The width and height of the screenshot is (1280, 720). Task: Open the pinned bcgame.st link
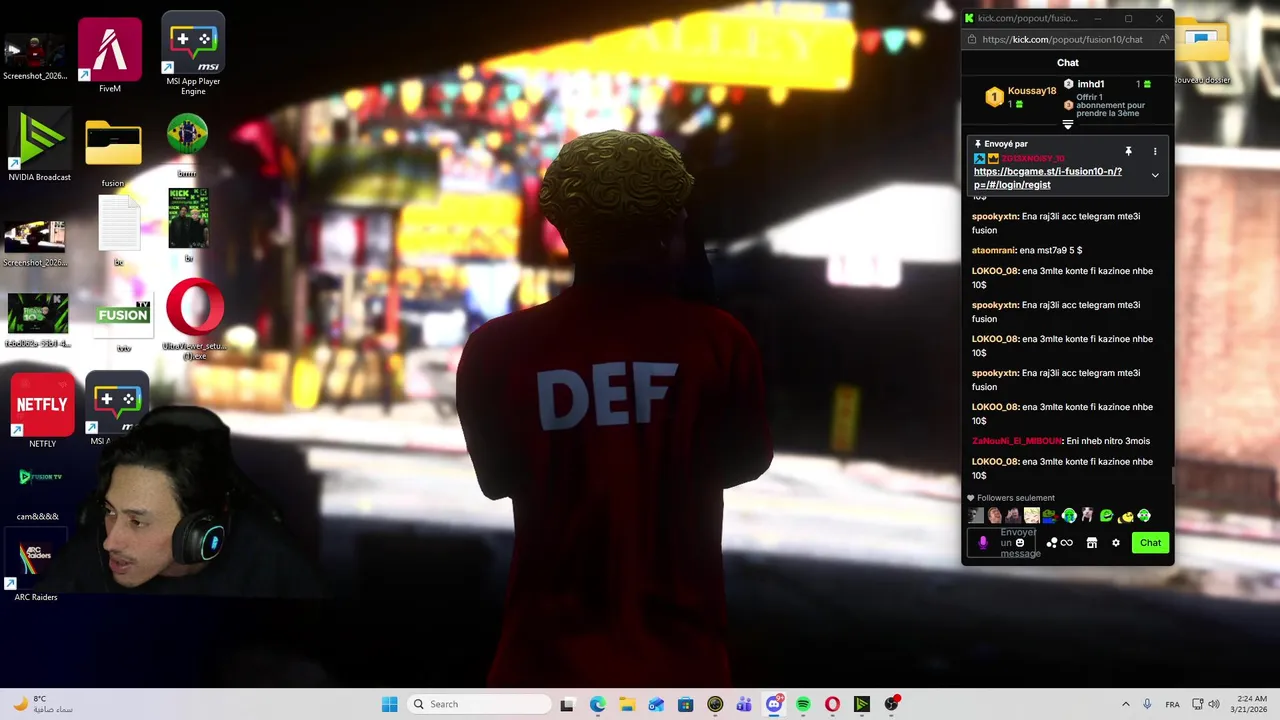pyautogui.click(x=1048, y=178)
